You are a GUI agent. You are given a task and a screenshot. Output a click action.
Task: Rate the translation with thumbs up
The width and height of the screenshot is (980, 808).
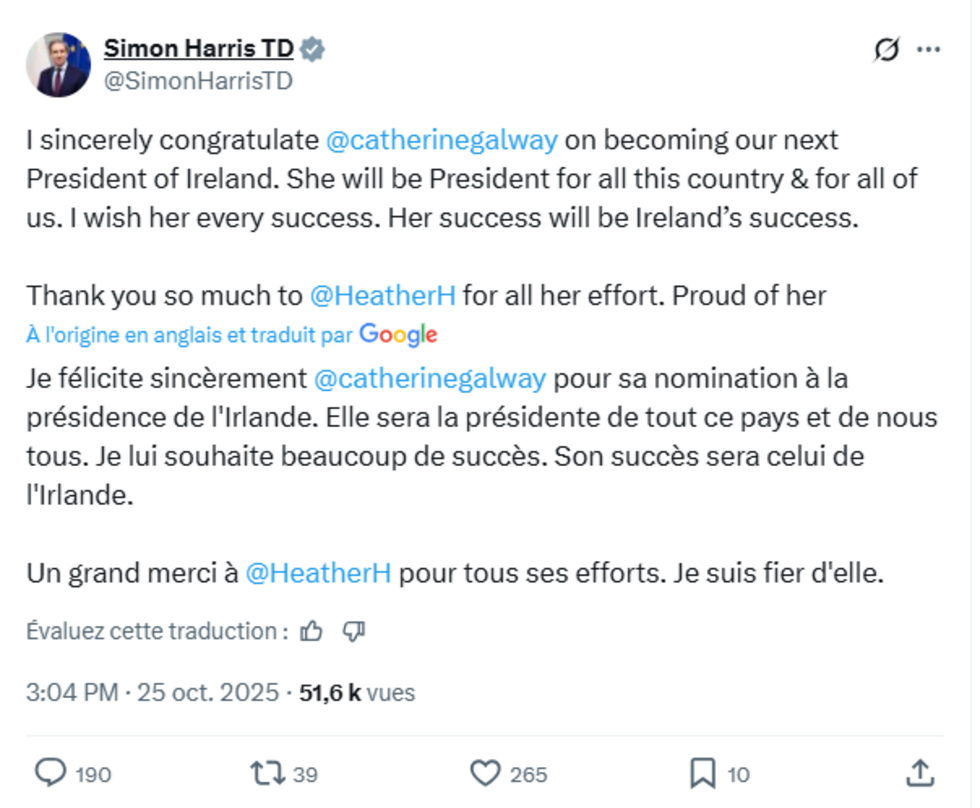312,631
